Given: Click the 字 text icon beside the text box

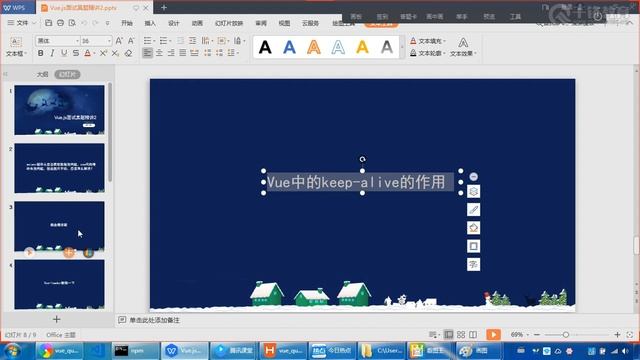Looking at the screenshot, I should (473, 264).
